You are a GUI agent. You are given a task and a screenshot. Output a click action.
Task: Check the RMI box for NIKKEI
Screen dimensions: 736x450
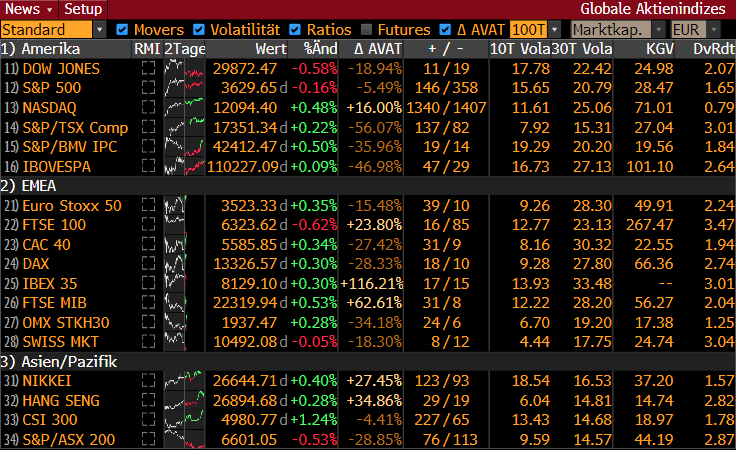pos(148,381)
